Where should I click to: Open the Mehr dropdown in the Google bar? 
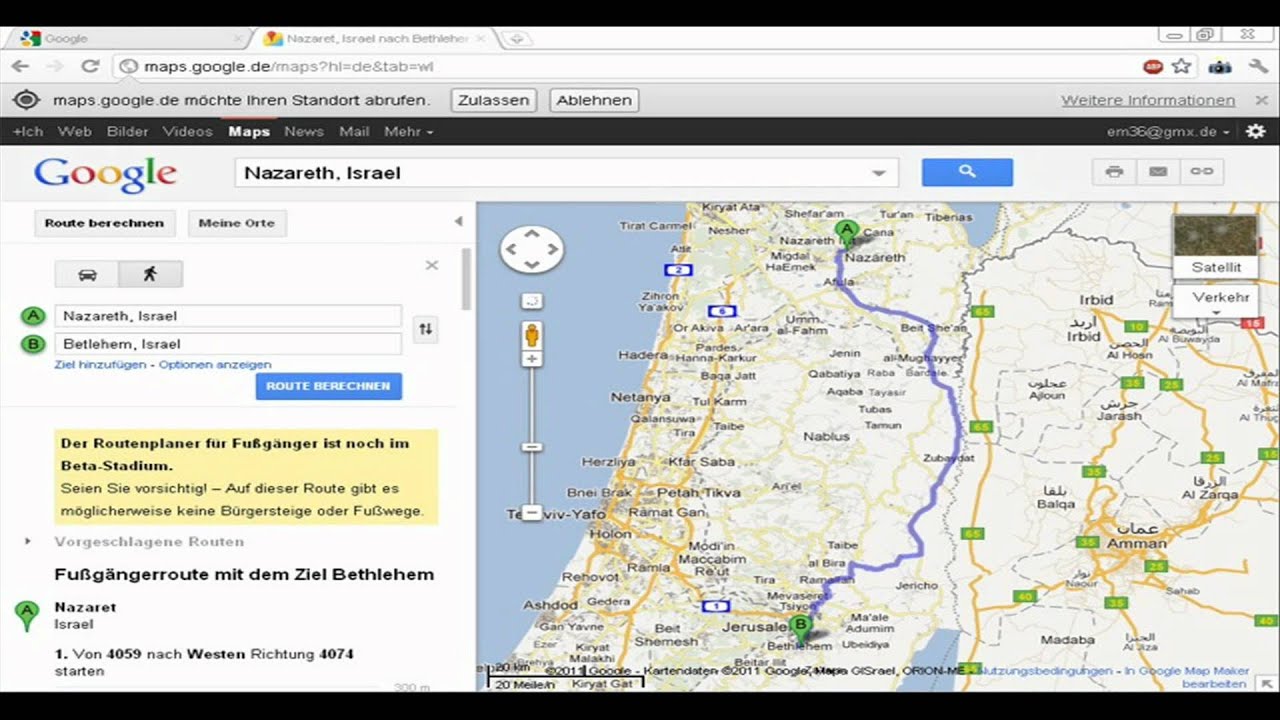(x=408, y=131)
